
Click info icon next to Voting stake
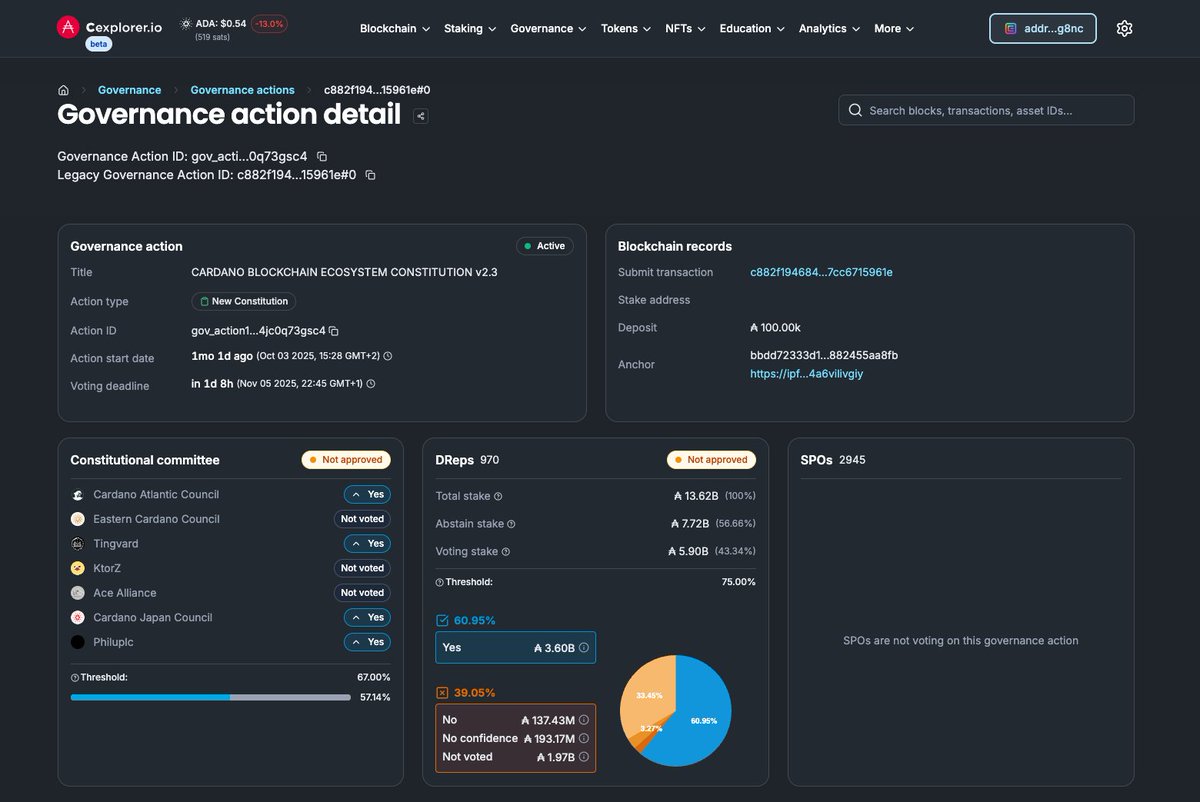(x=505, y=552)
